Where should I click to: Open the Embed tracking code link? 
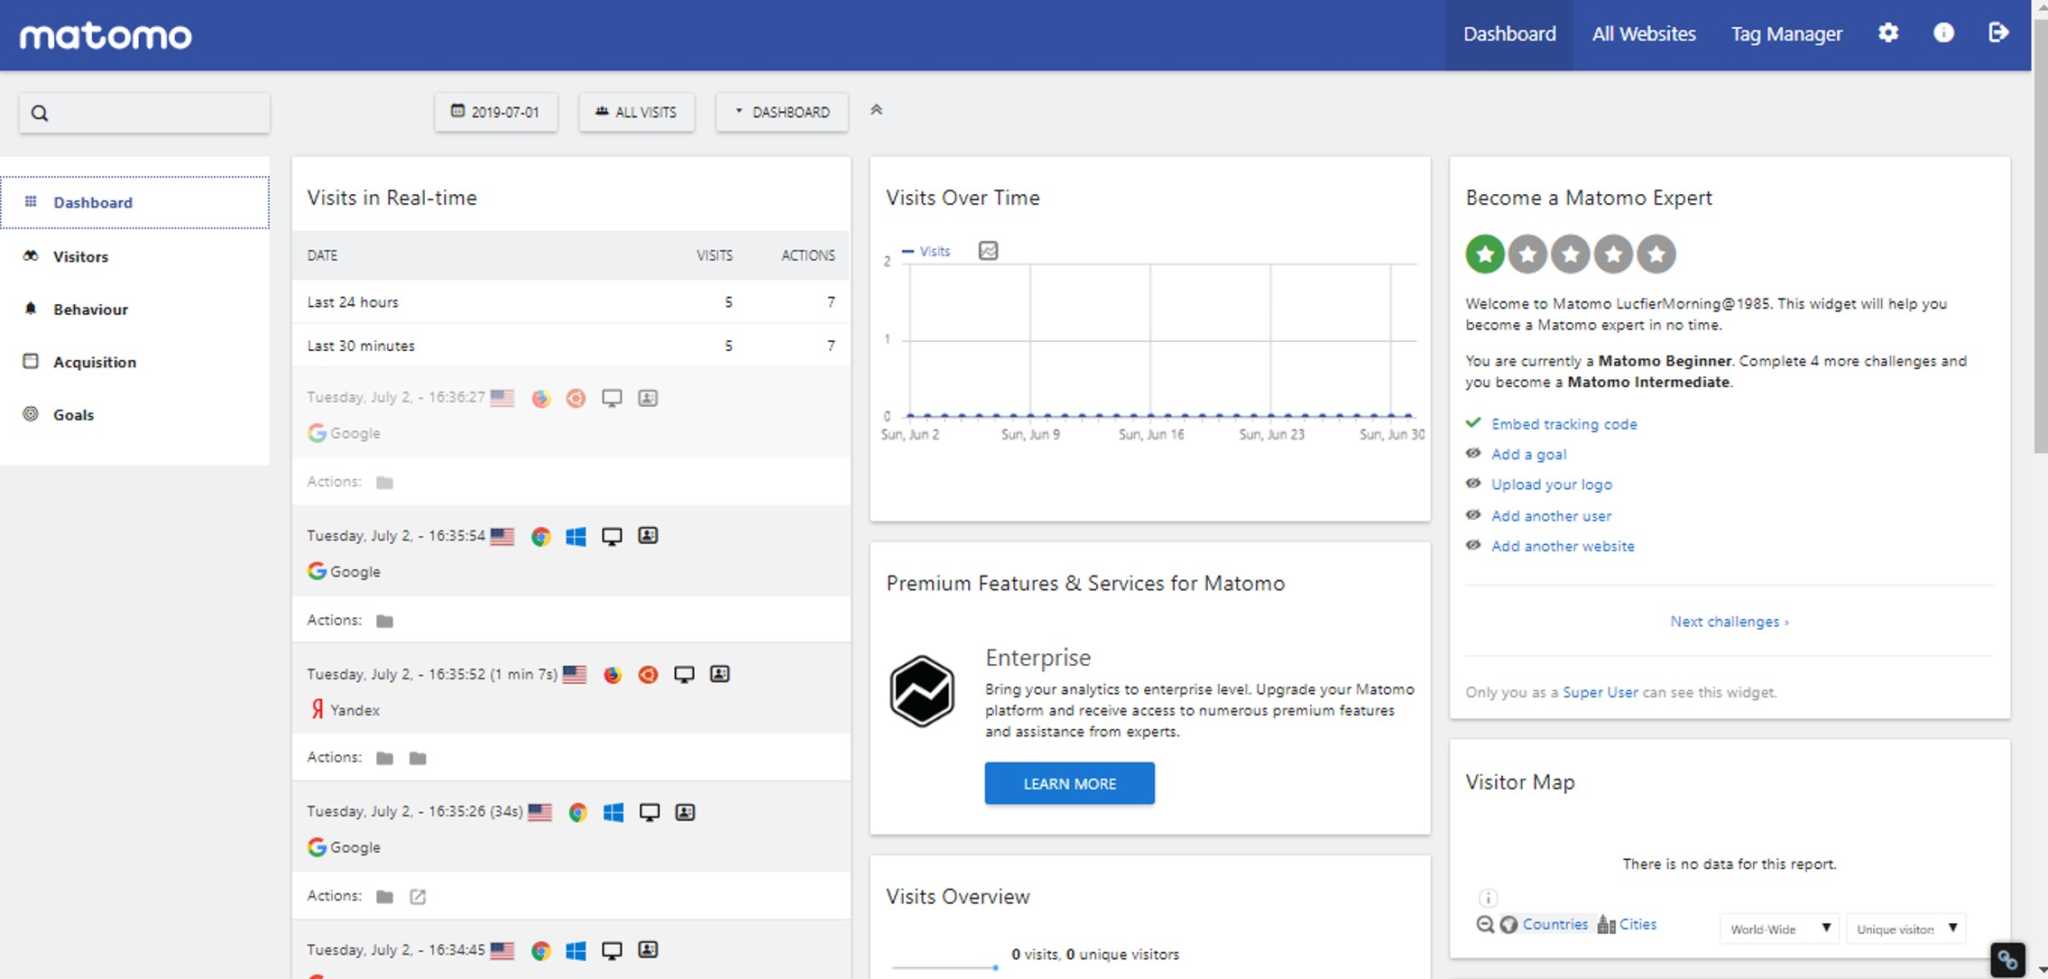pyautogui.click(x=1564, y=424)
